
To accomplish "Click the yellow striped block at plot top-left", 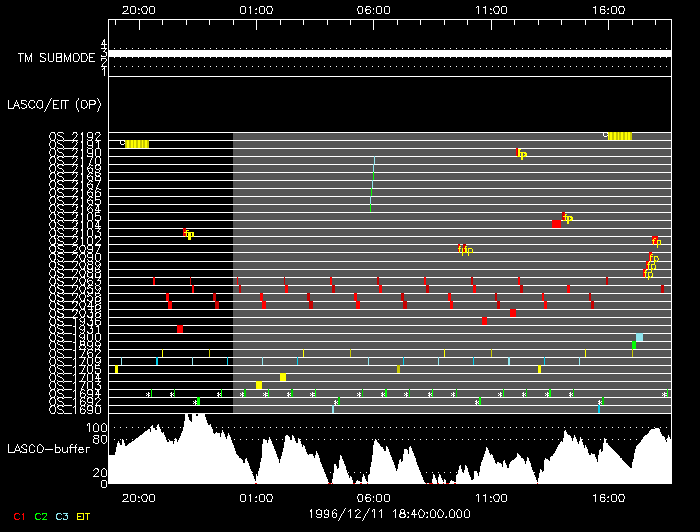I will pos(137,144).
